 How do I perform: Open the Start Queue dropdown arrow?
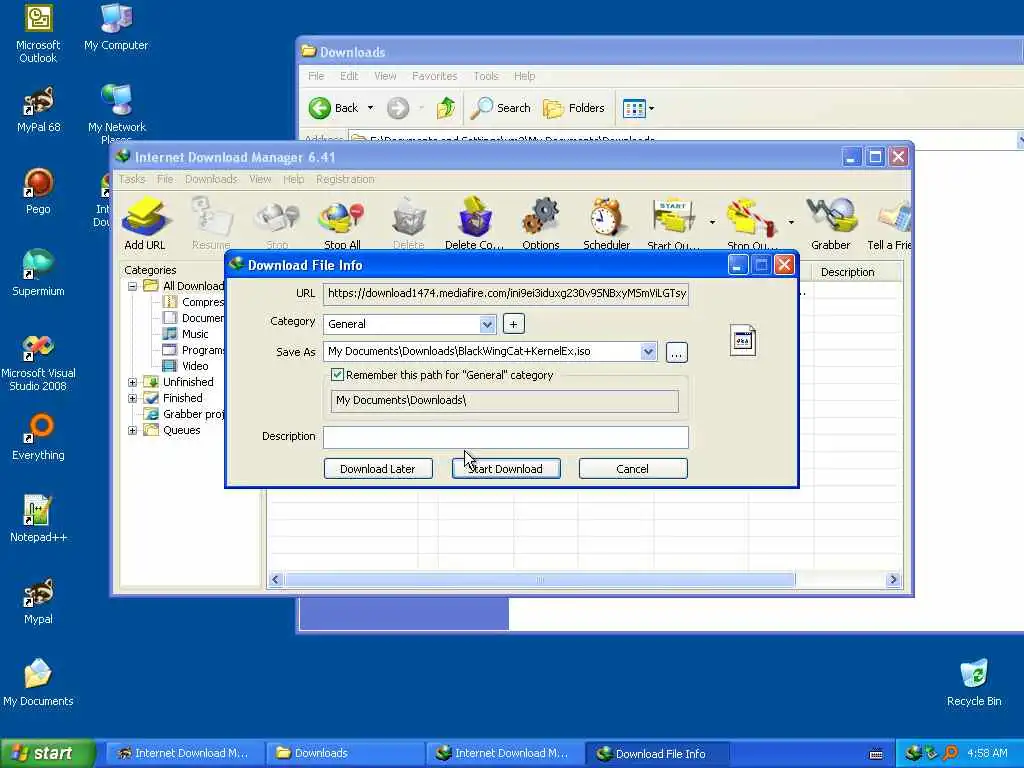pyautogui.click(x=712, y=223)
